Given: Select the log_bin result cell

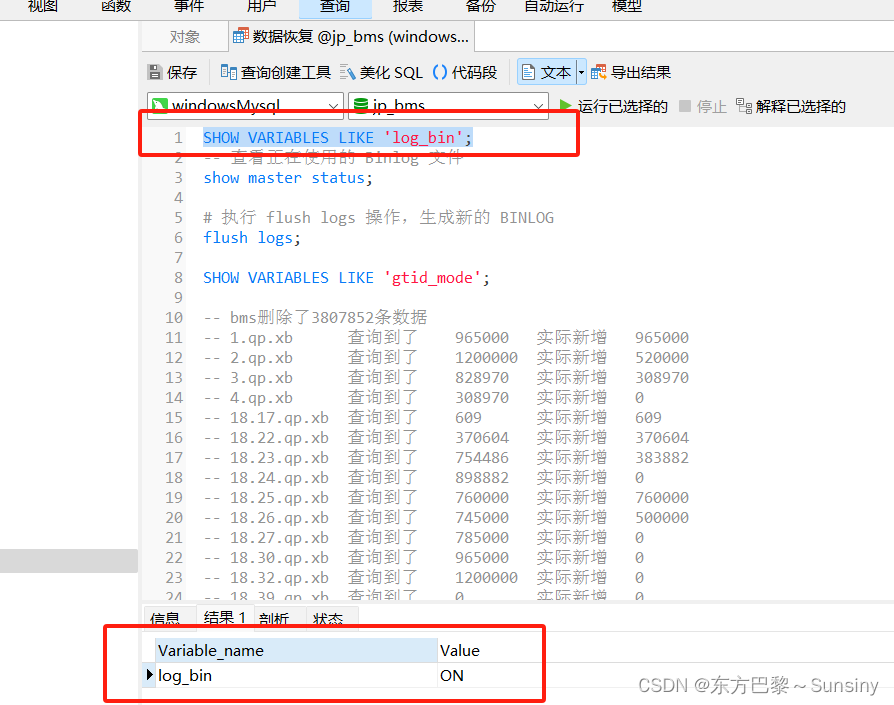Looking at the screenshot, I should [296, 675].
